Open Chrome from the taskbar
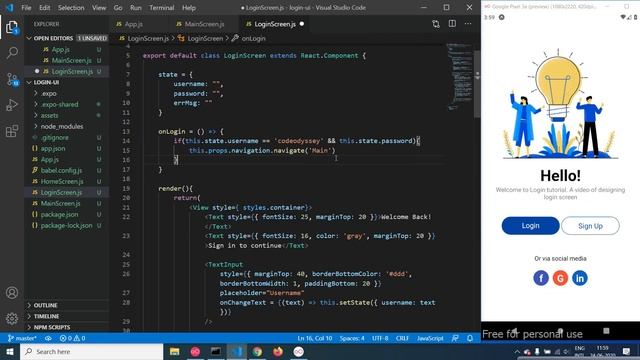Screen dimensions: 640x360 (x=257, y=351)
